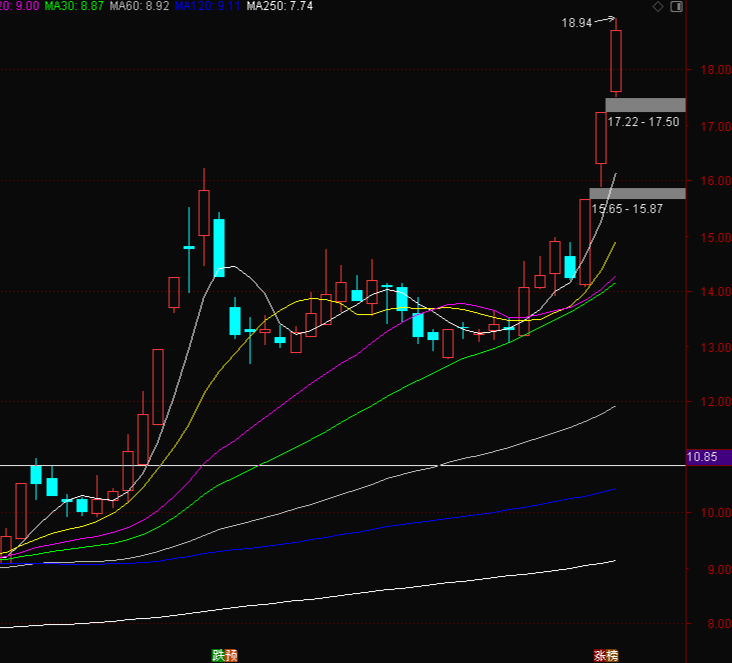Click the 18.00 axis price label
Viewport: 732px width, 663px height.
pyautogui.click(x=715, y=70)
